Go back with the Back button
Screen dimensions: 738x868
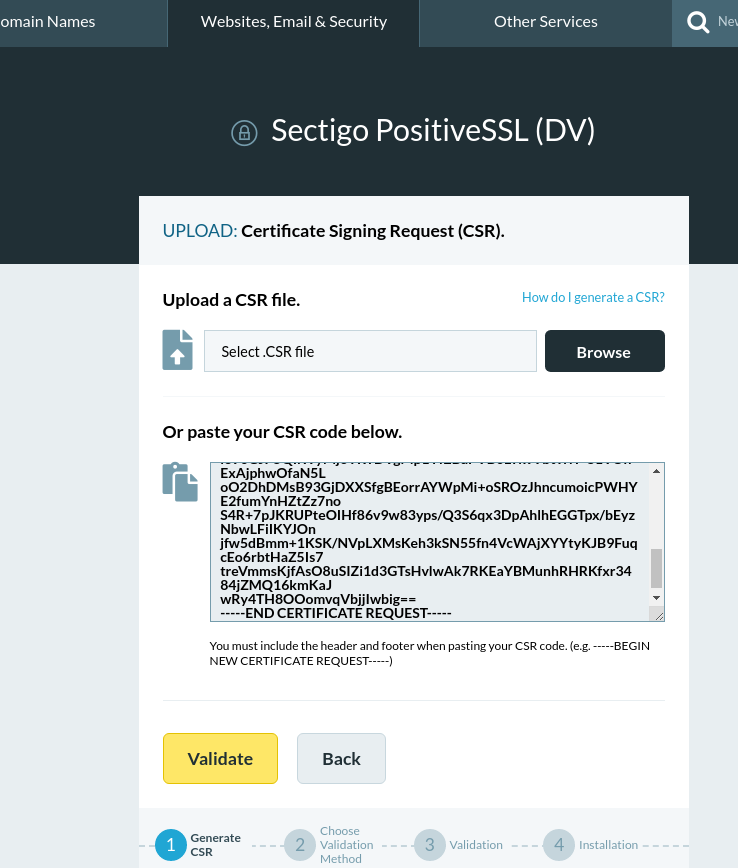pyautogui.click(x=341, y=758)
